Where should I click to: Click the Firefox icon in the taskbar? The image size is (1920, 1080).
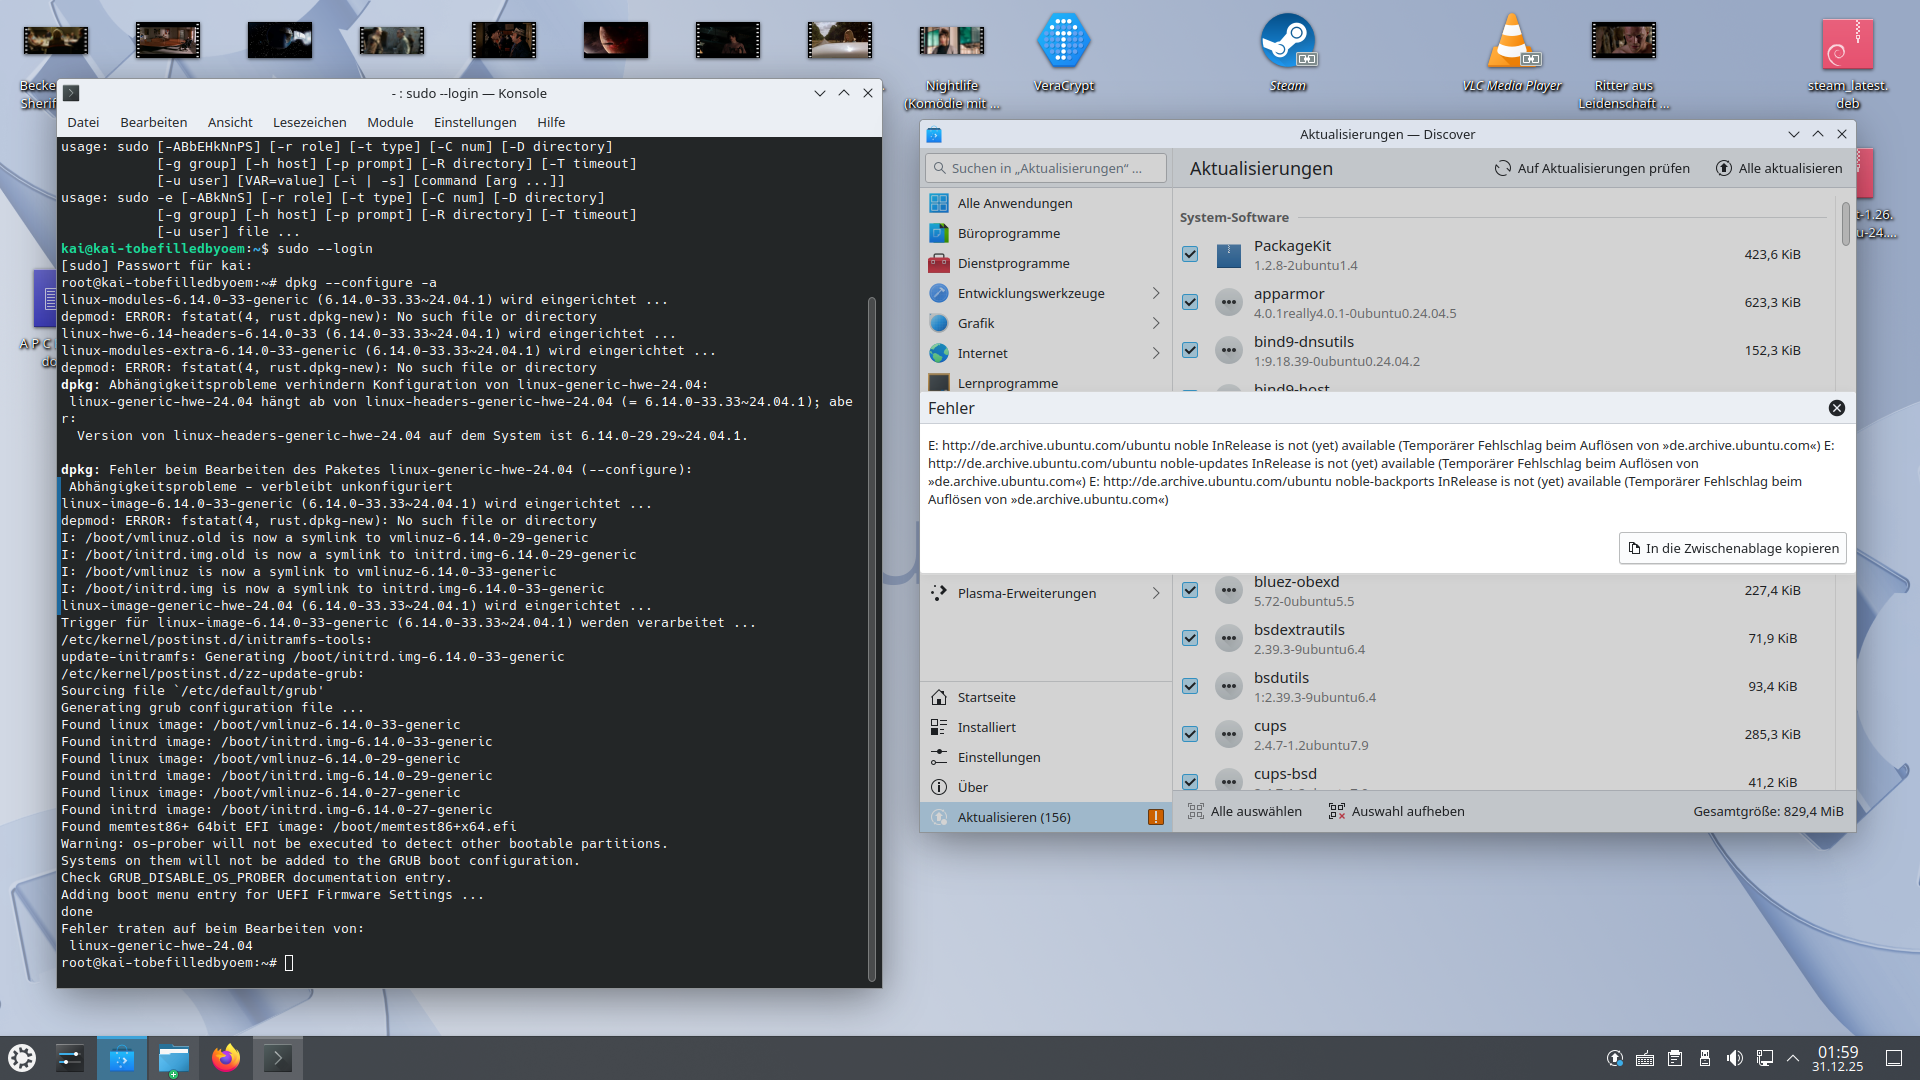226,1057
